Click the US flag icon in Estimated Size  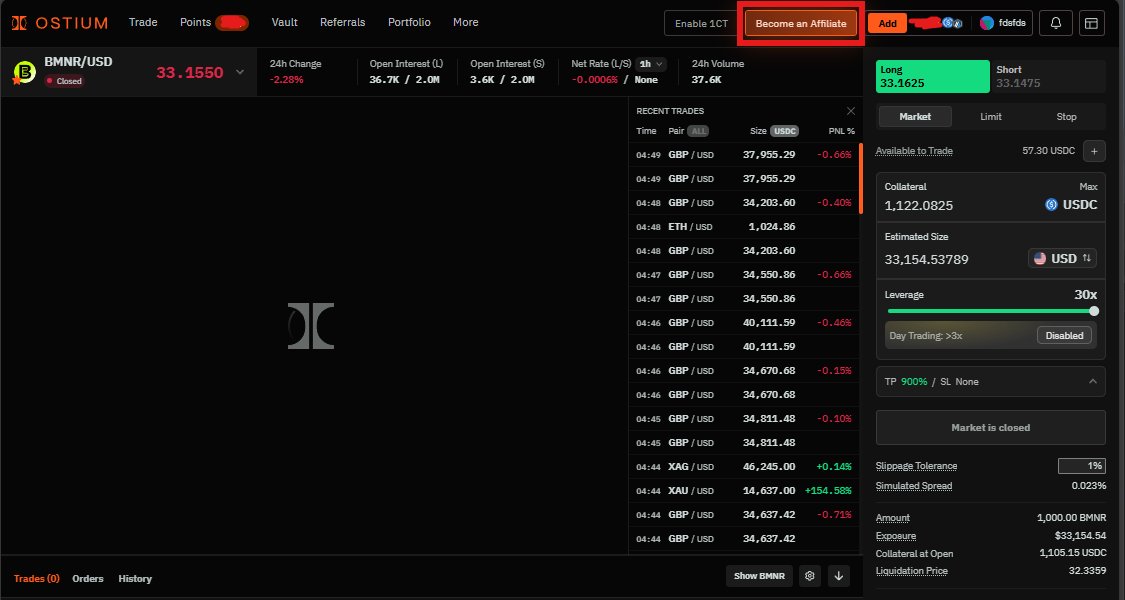tap(1040, 258)
